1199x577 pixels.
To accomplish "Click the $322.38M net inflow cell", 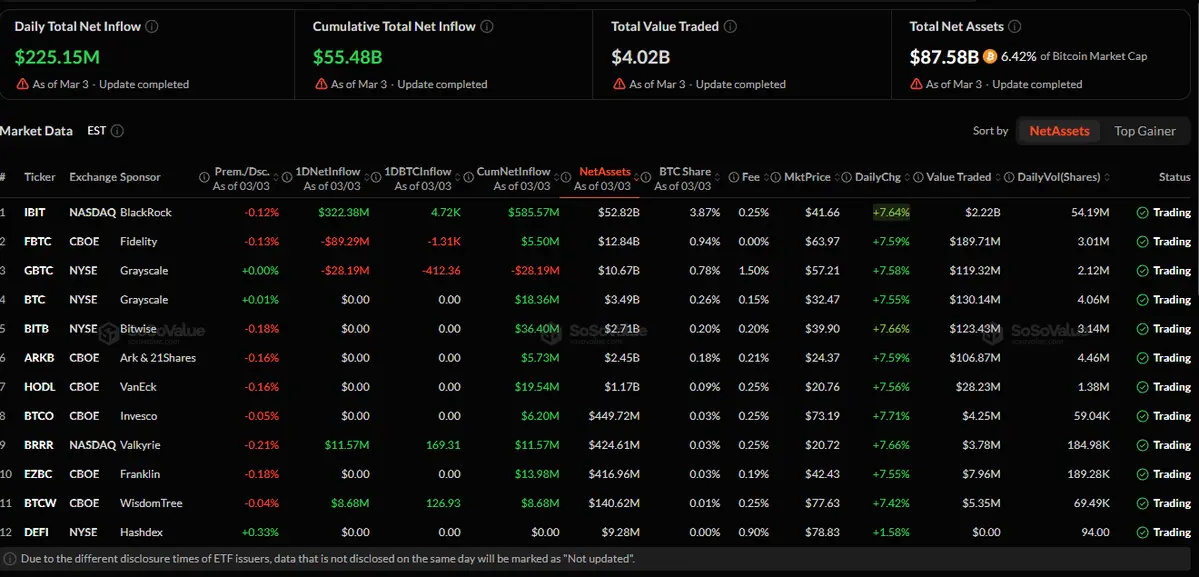I will (344, 212).
